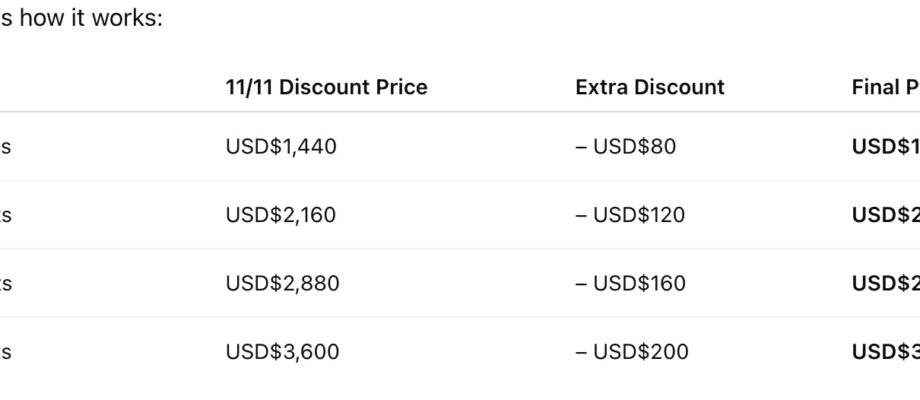Click first-column cell in the USD$3,600 row
Screen dimensions: 920x400
(x=6, y=352)
